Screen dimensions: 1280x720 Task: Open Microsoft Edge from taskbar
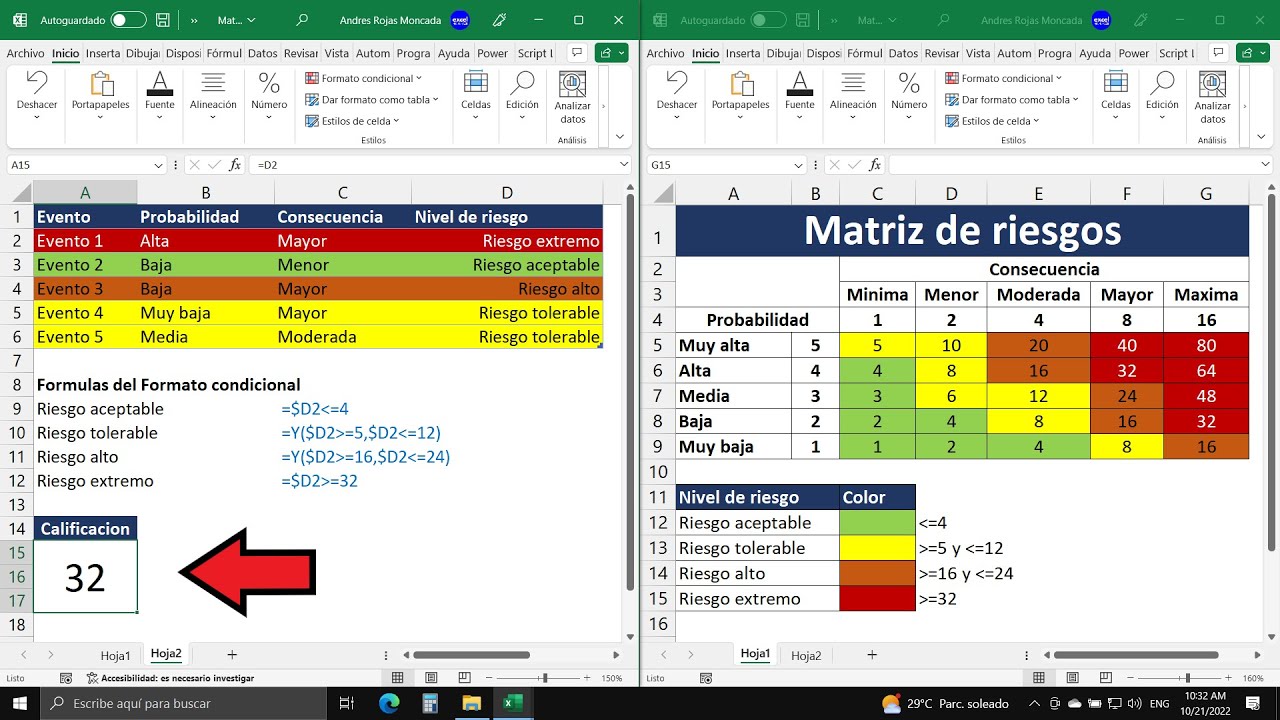(x=388, y=703)
